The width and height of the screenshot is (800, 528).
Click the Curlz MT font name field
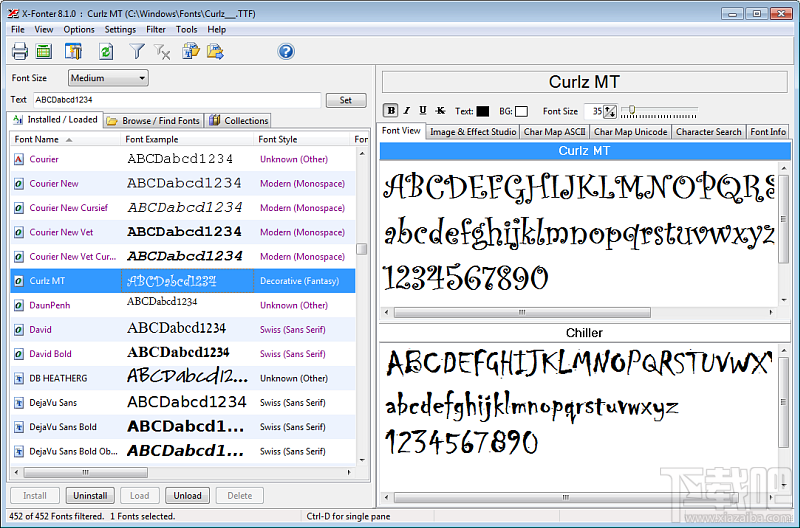point(585,82)
